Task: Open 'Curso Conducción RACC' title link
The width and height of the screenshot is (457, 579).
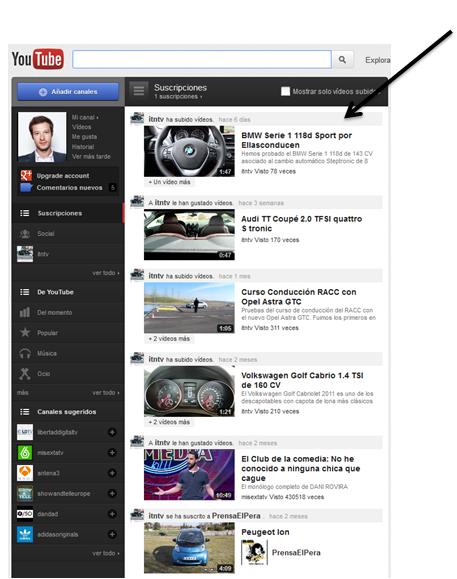Action: 299,297
